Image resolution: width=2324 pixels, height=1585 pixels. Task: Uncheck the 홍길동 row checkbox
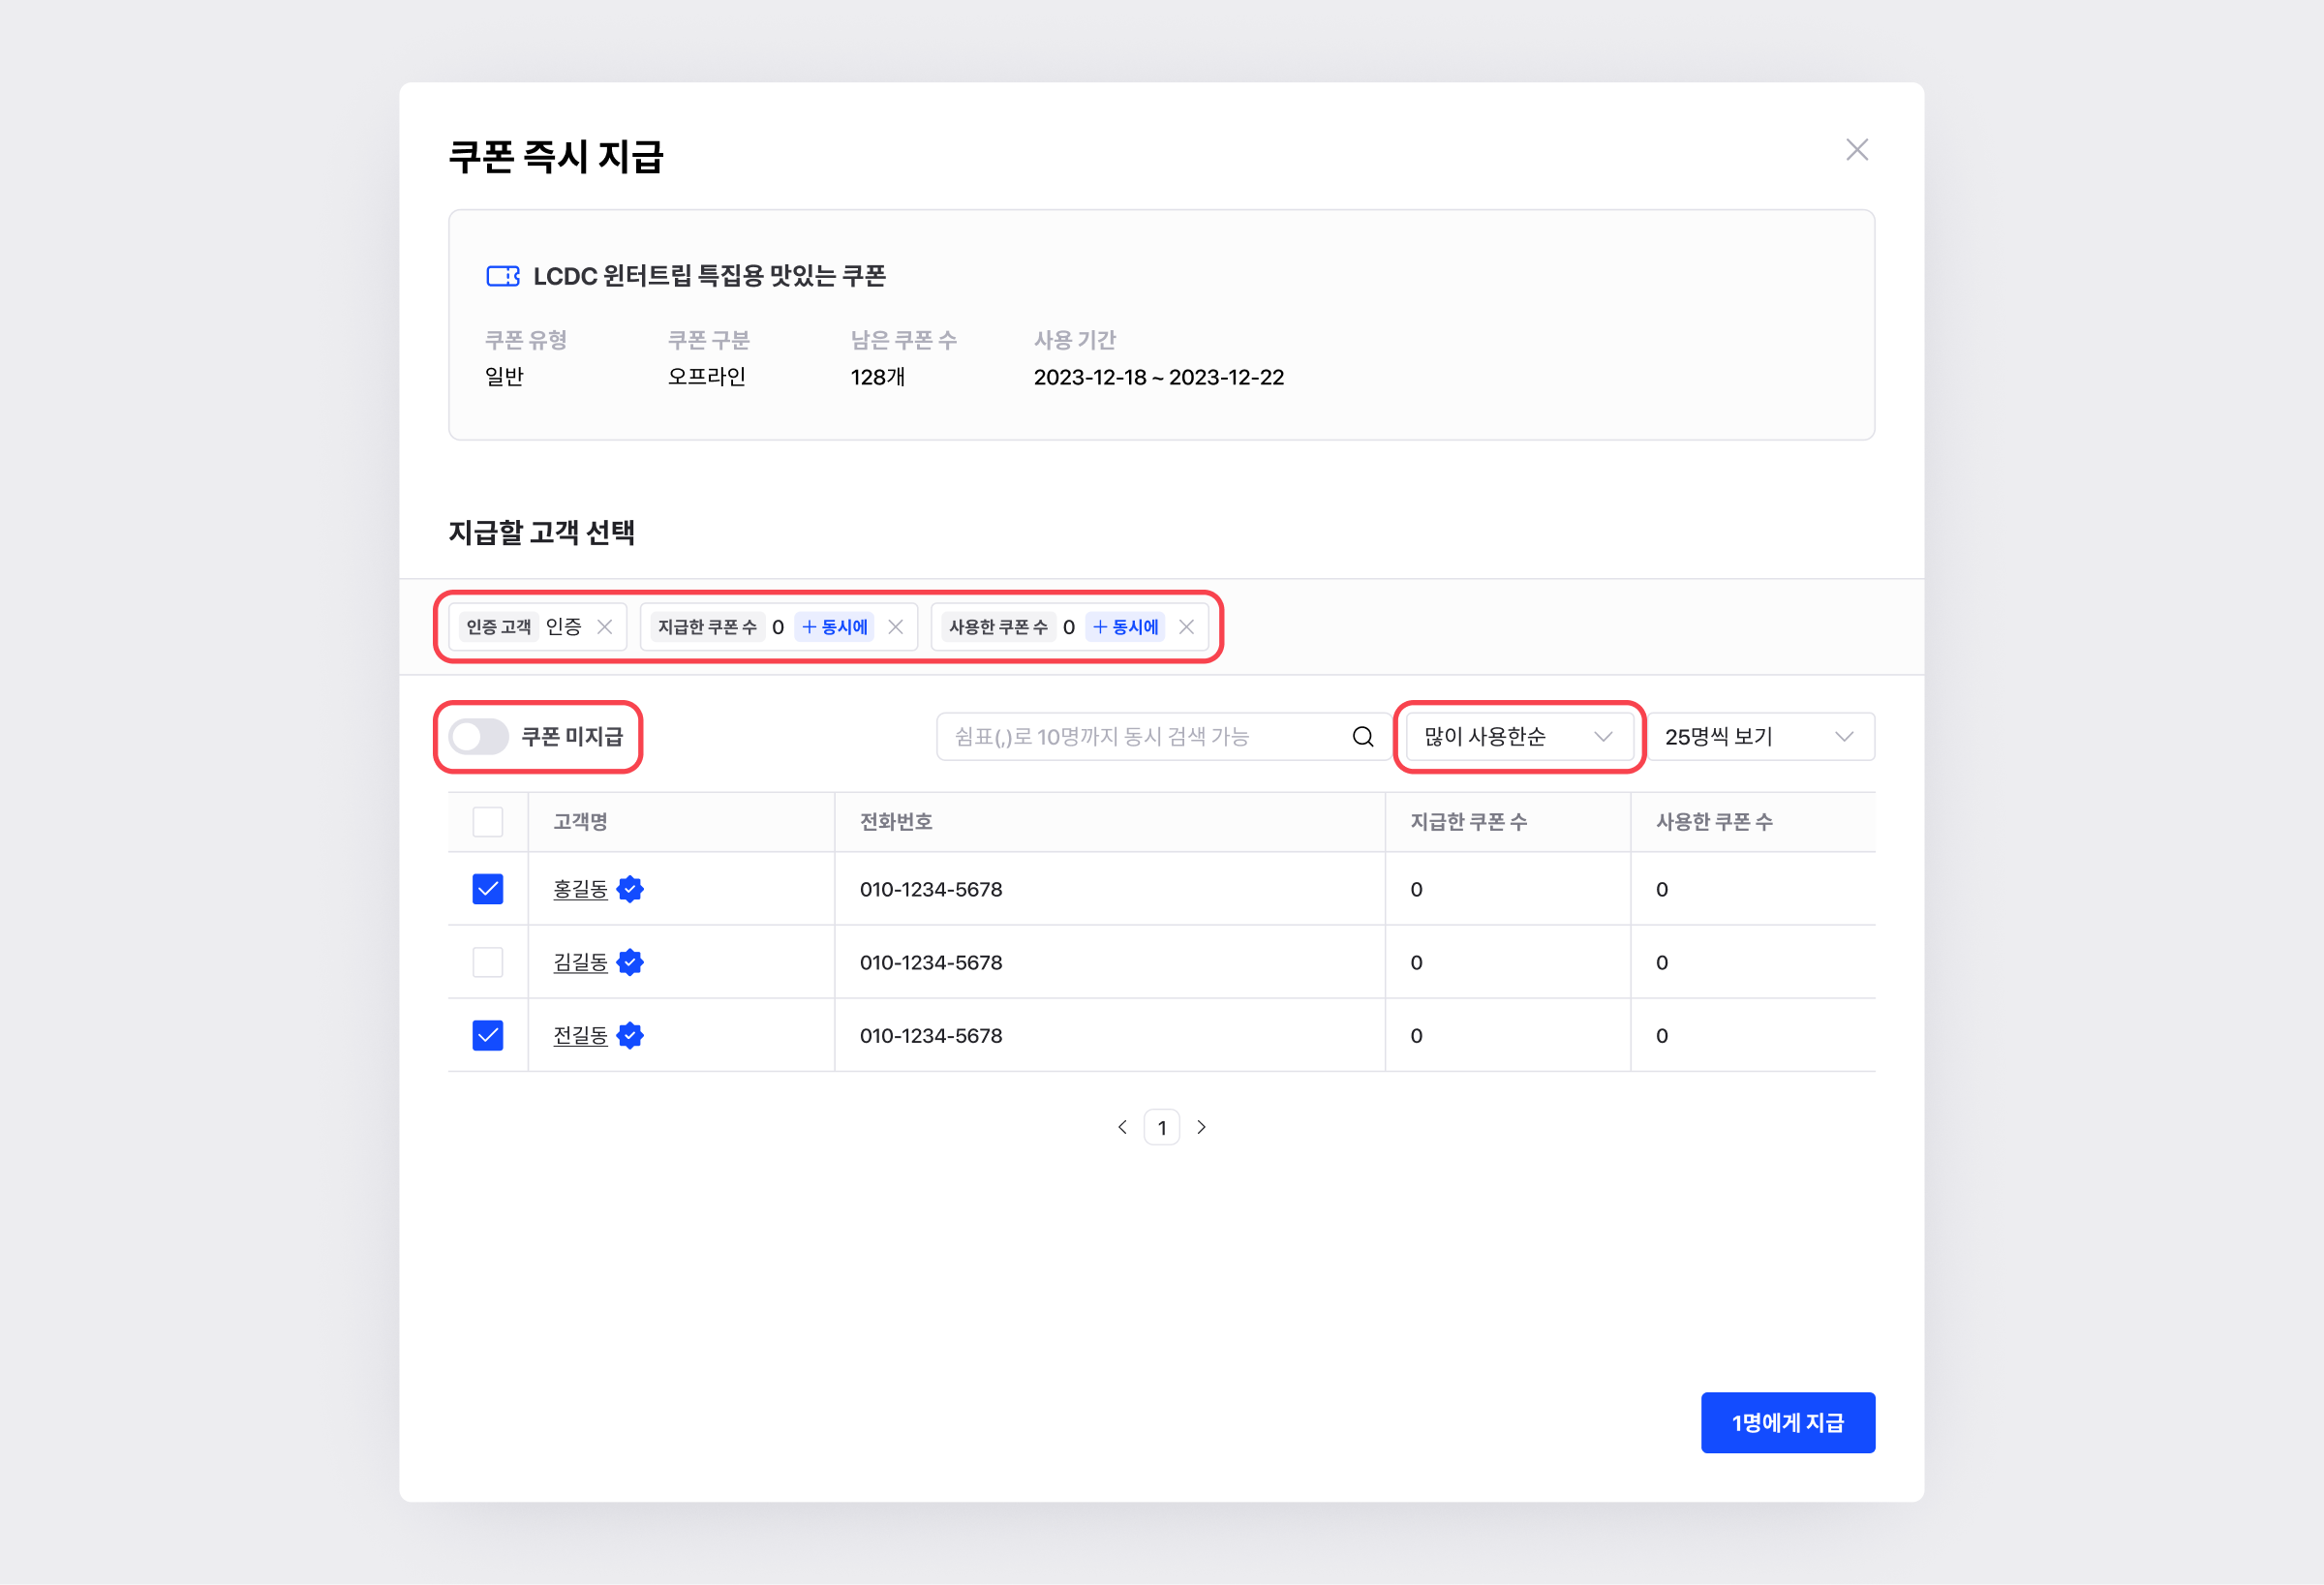coord(488,889)
